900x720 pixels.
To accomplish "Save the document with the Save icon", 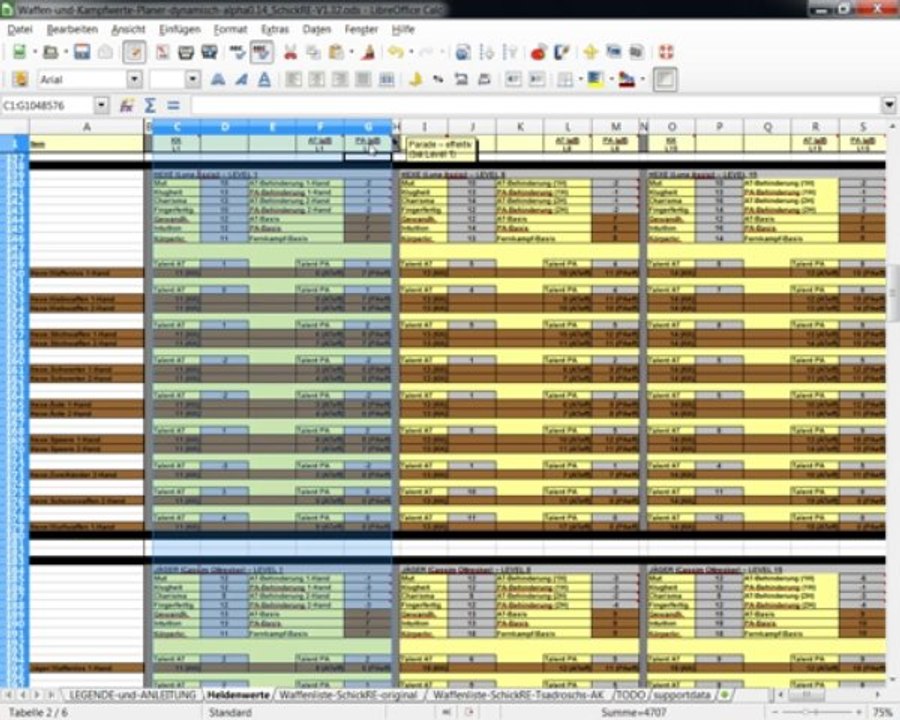I will click(x=82, y=52).
